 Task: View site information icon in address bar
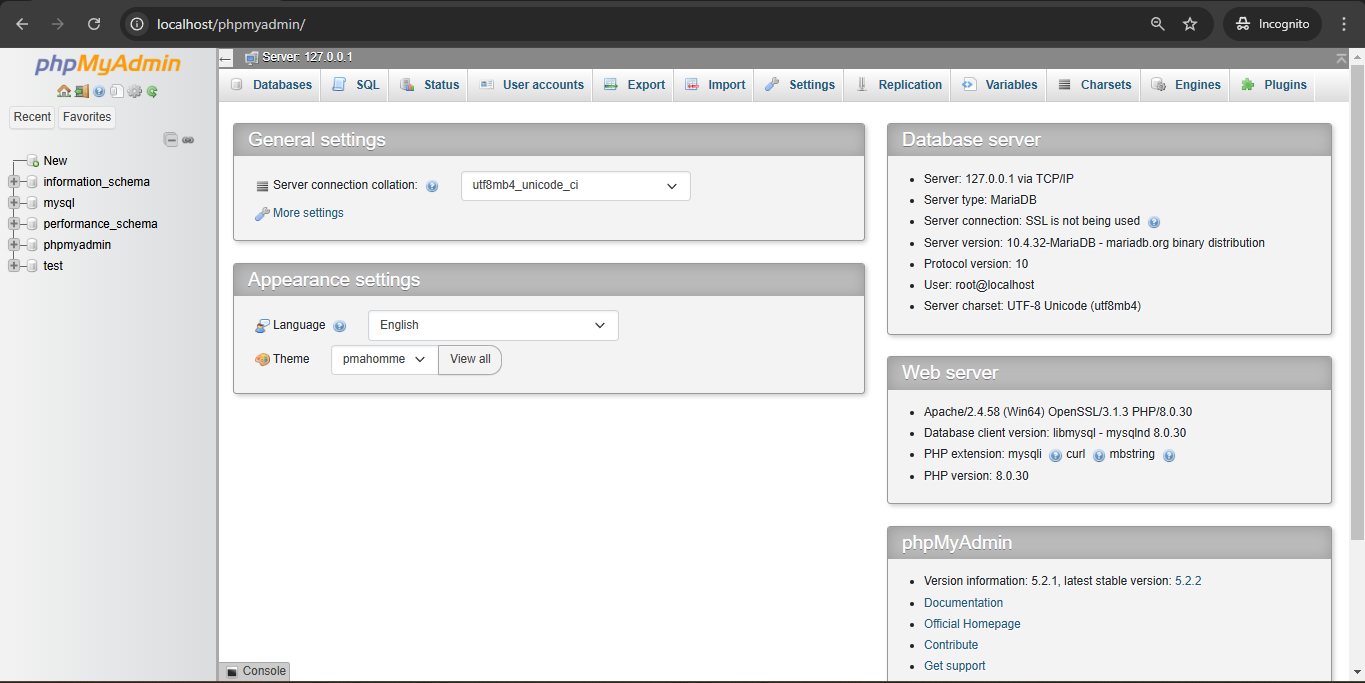[x=137, y=24]
